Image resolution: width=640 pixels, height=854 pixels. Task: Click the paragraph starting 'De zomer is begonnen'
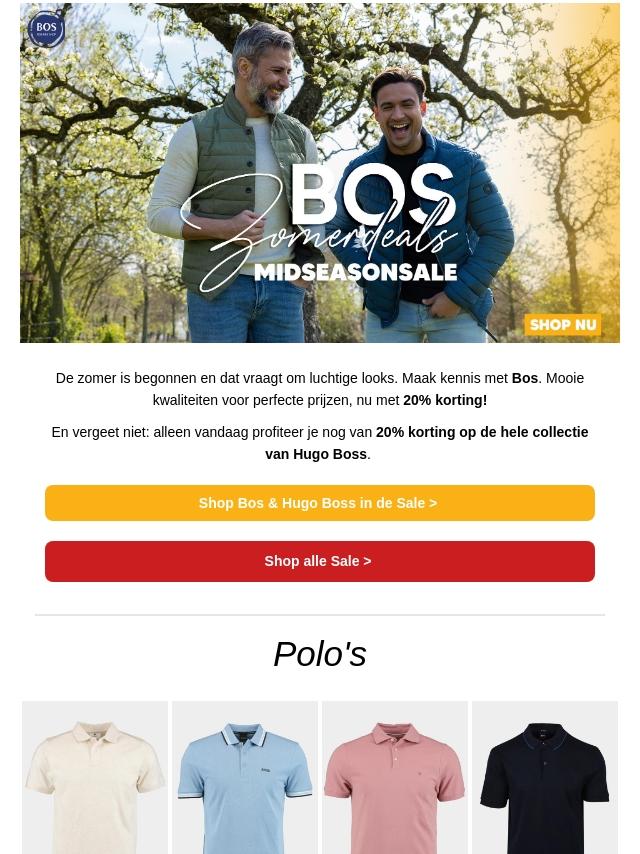tap(320, 389)
